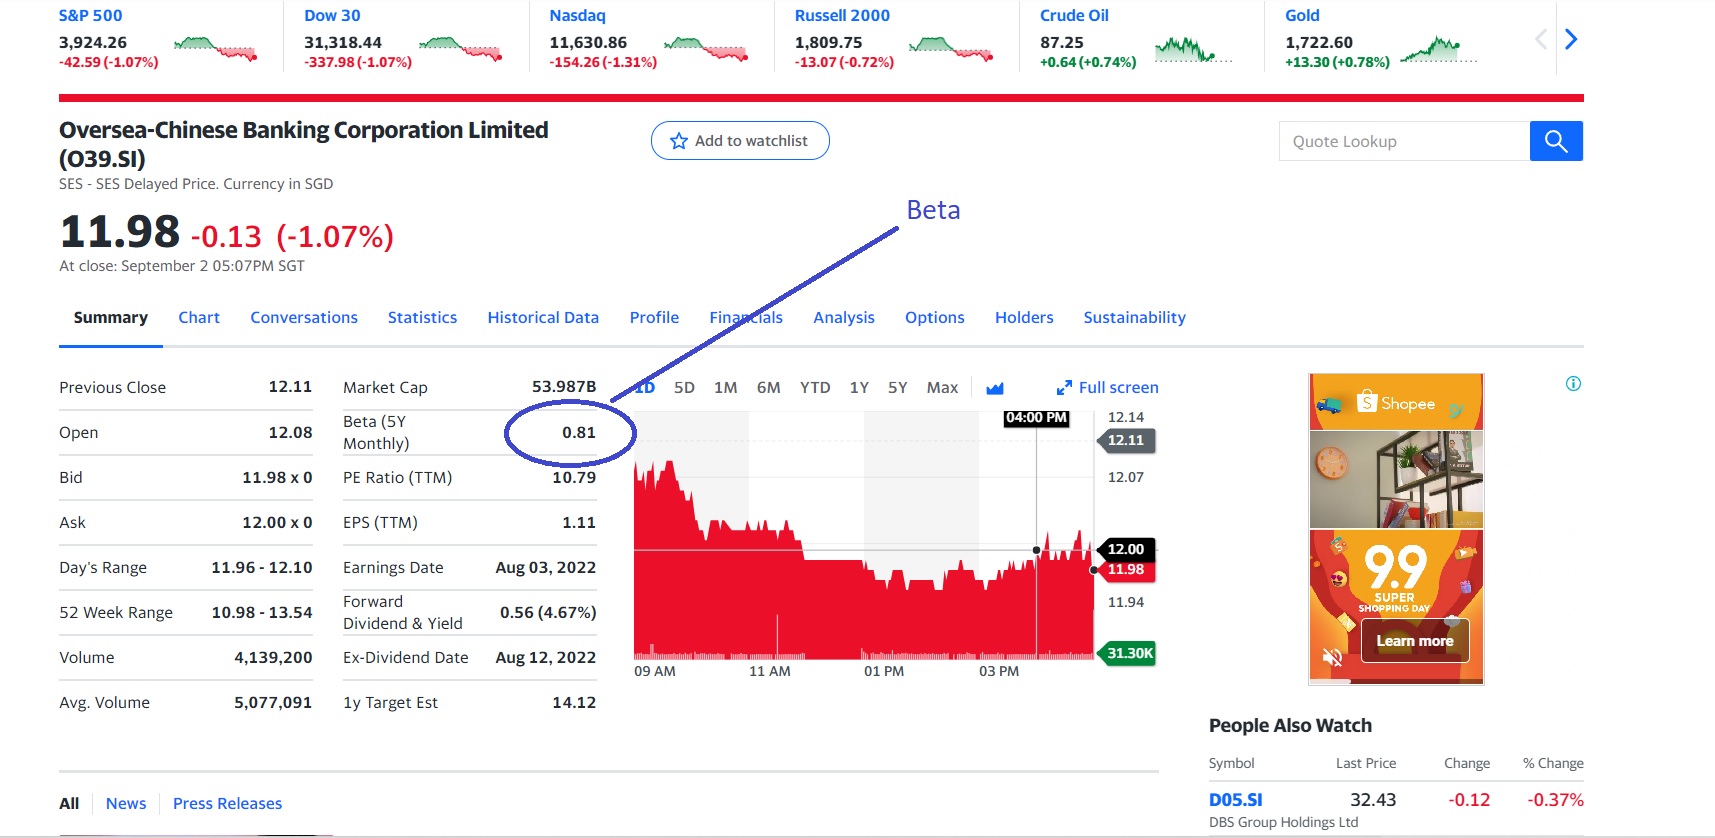Screen dimensions: 1715x838
Task: Open the Sustainability tab
Action: (1135, 317)
